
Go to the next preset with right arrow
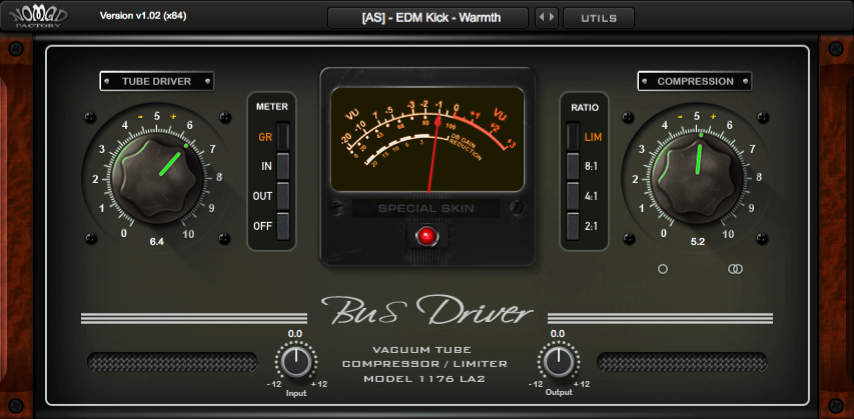552,18
